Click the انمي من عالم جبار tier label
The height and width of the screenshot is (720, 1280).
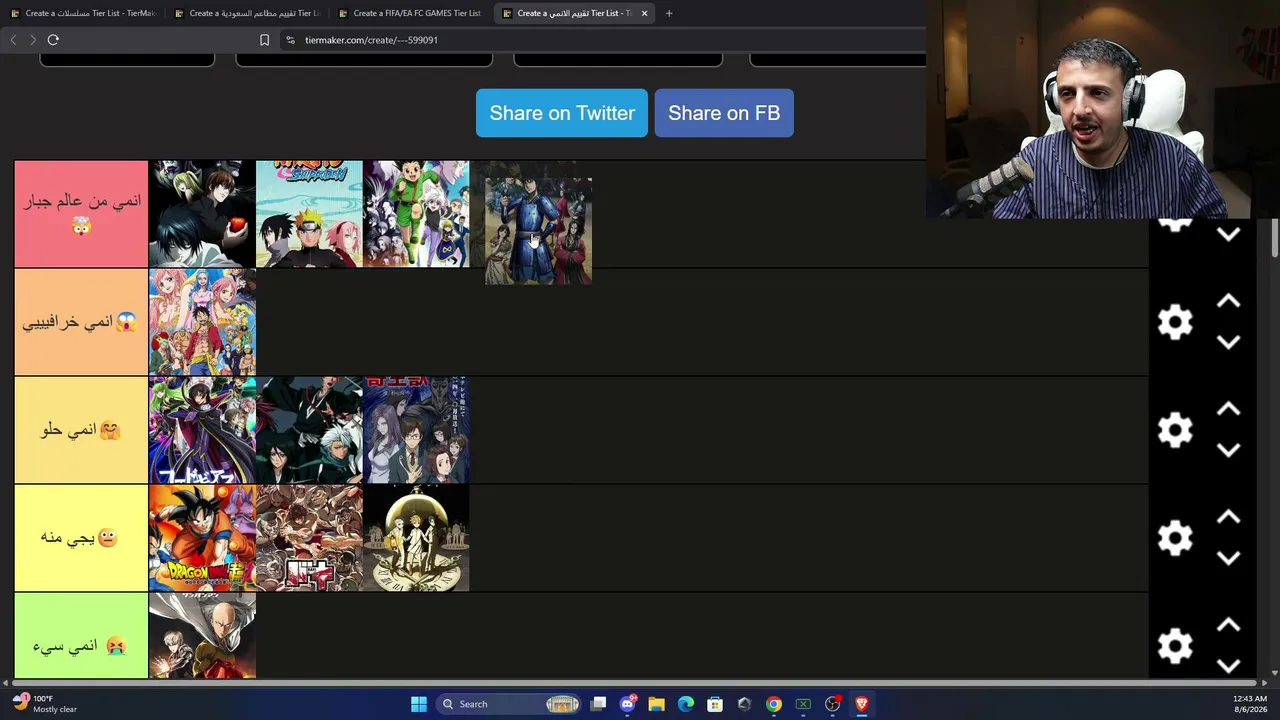(x=81, y=214)
